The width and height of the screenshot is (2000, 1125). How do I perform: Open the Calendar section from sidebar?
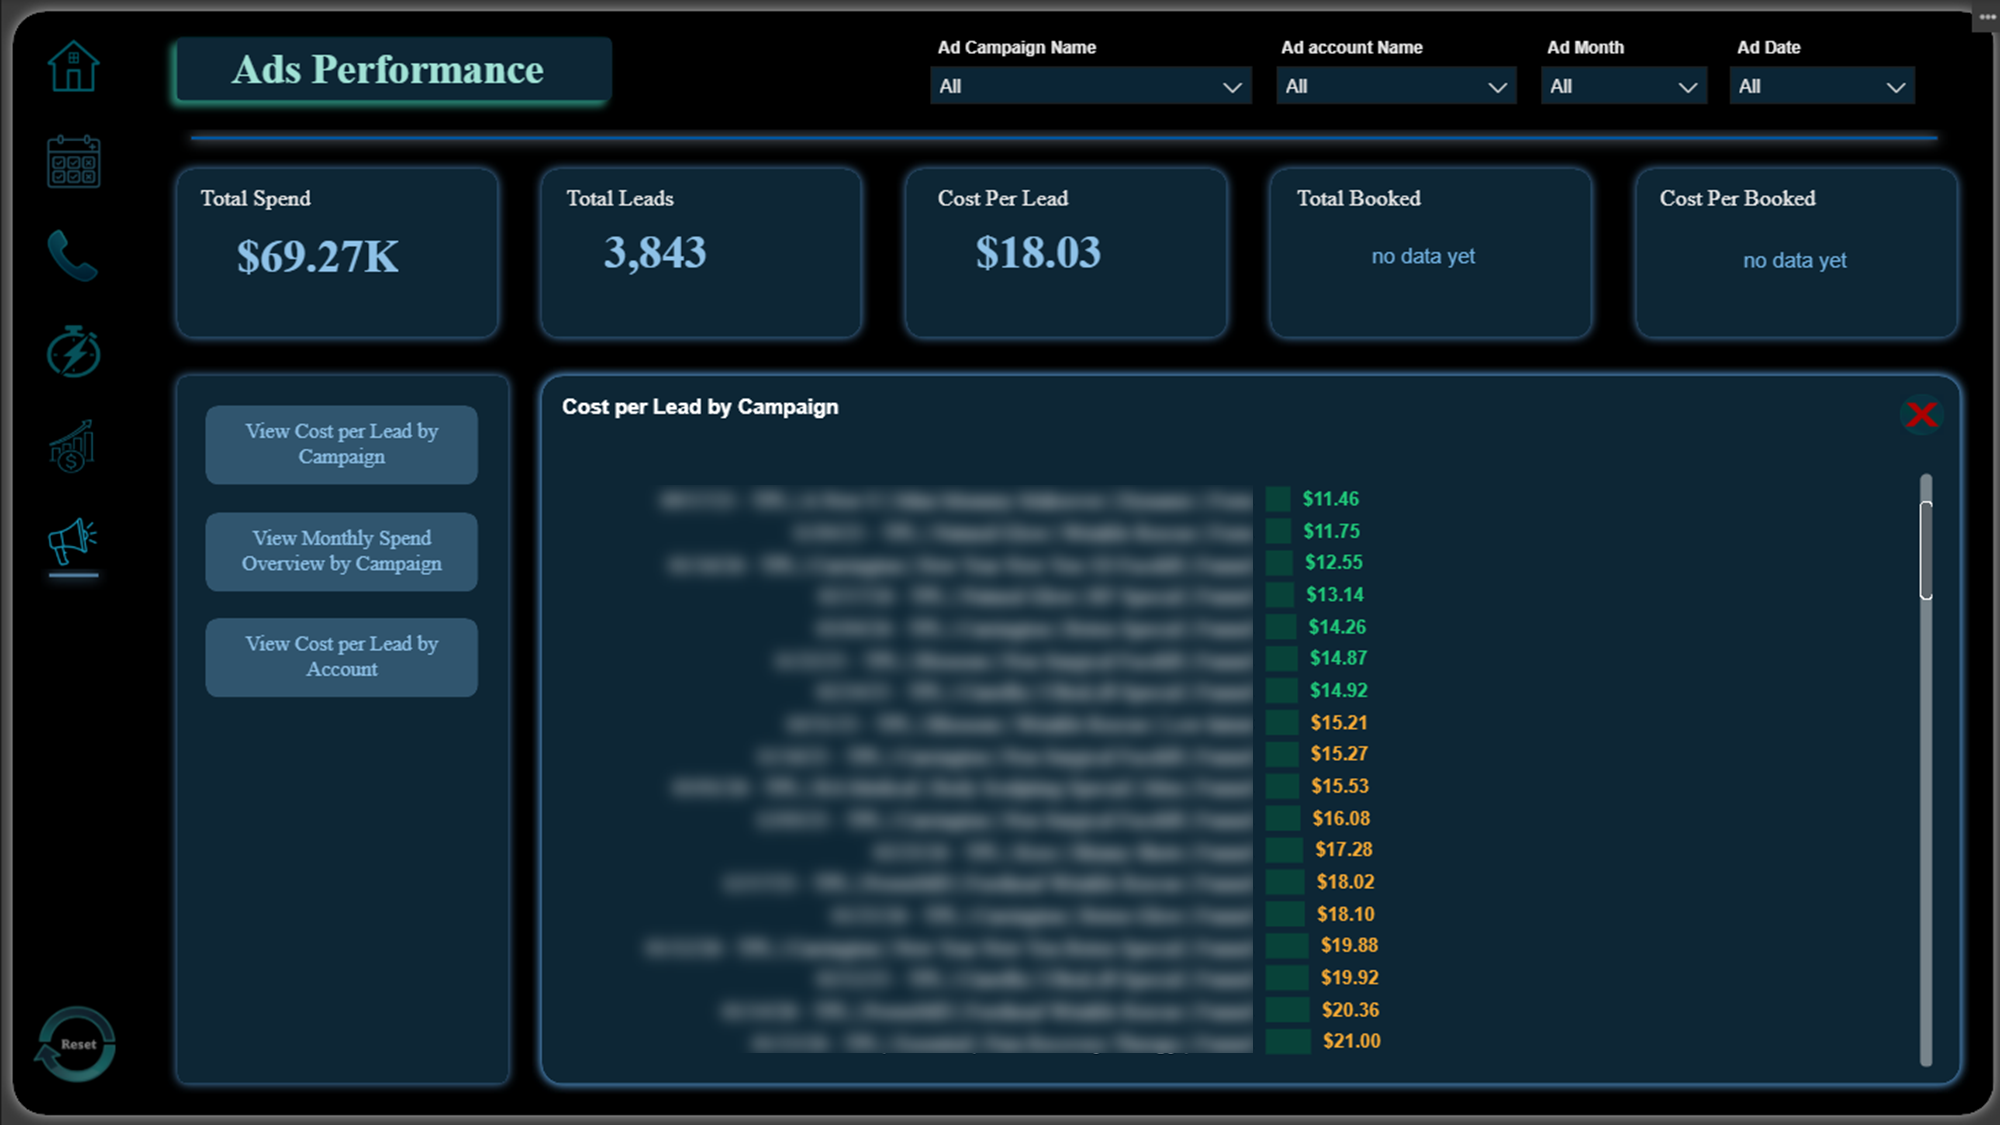click(x=73, y=160)
